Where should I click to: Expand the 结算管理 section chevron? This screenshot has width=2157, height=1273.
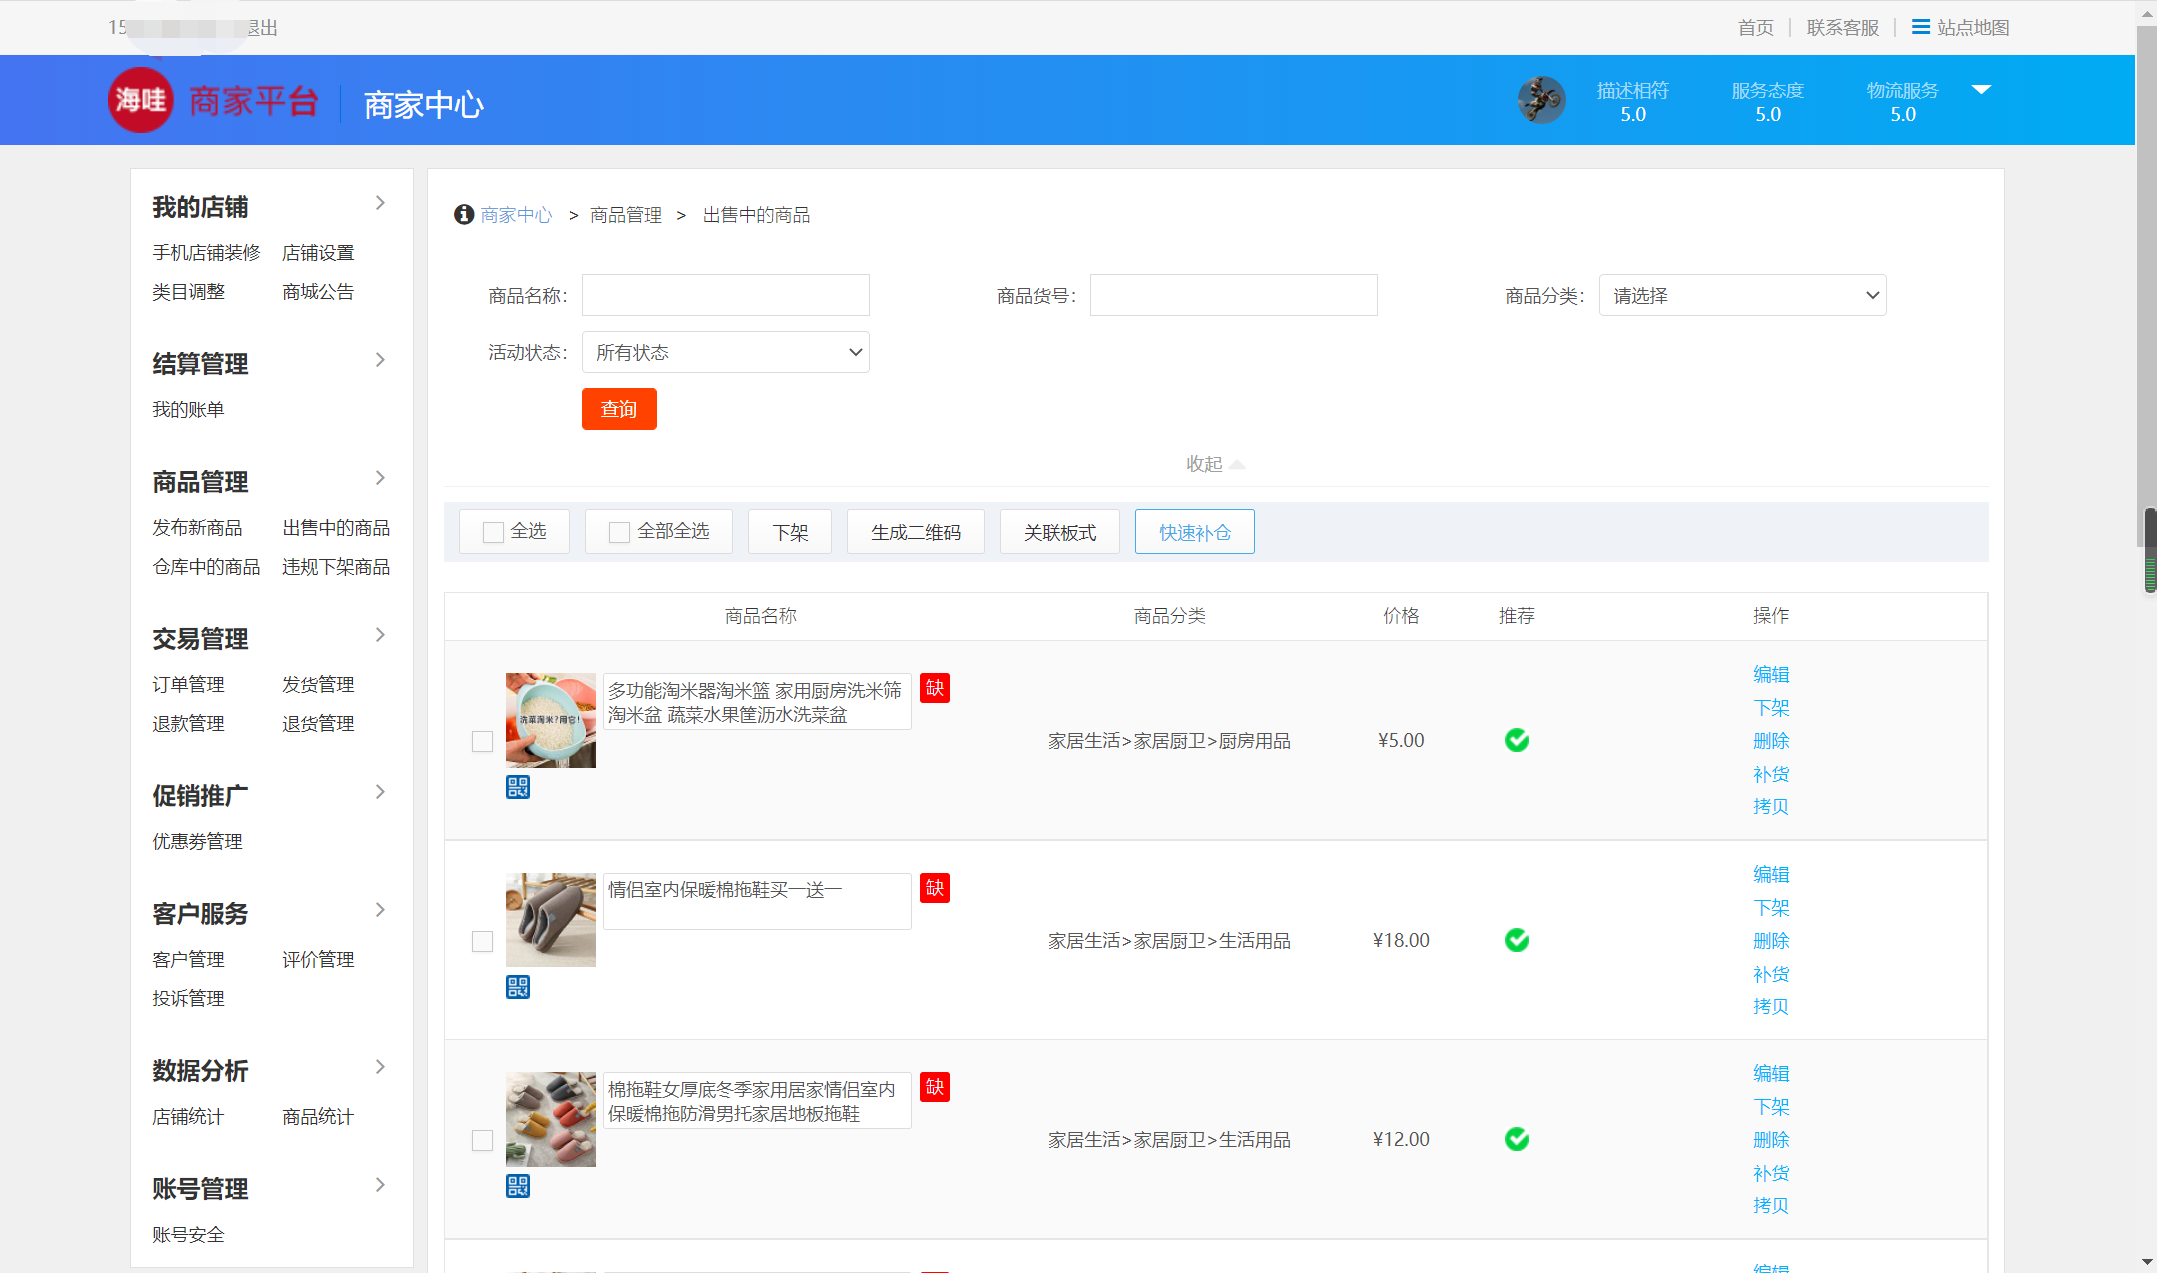380,360
